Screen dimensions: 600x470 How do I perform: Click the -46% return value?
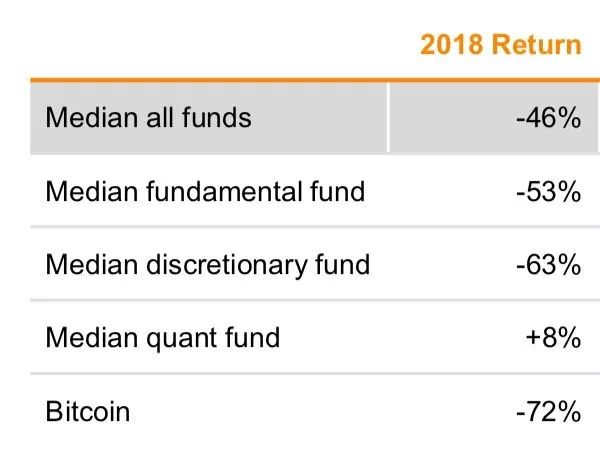pyautogui.click(x=548, y=118)
